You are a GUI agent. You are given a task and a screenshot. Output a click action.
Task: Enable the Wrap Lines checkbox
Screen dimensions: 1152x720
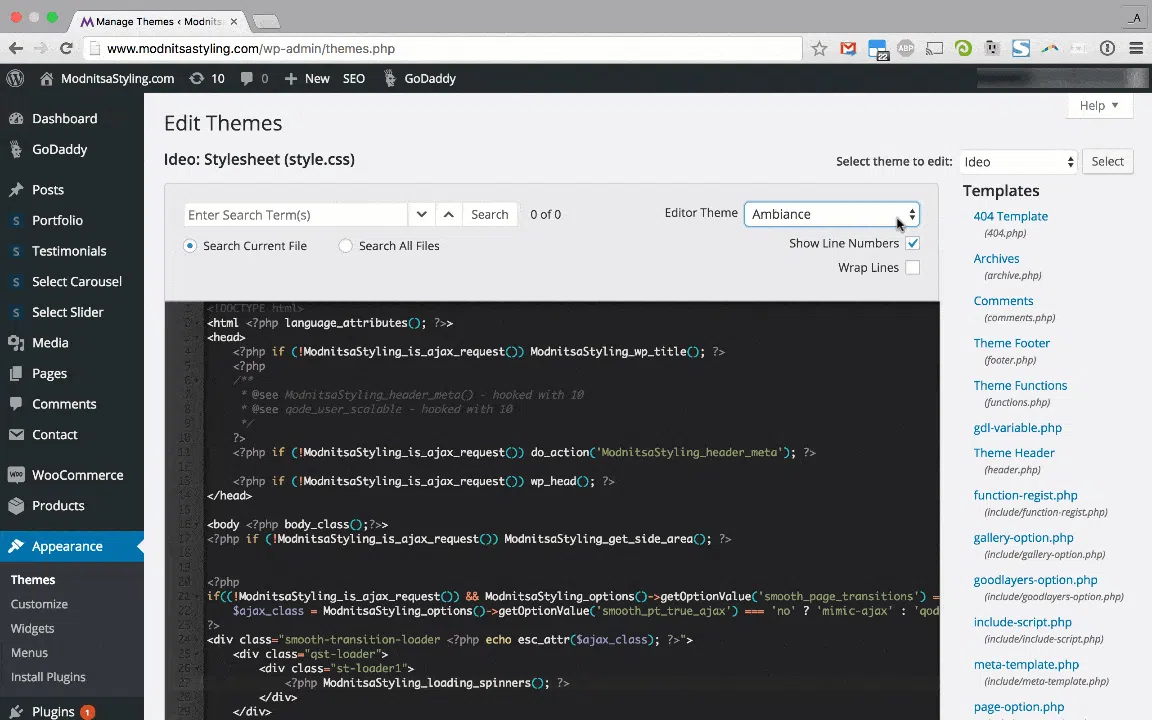pyautogui.click(x=912, y=267)
